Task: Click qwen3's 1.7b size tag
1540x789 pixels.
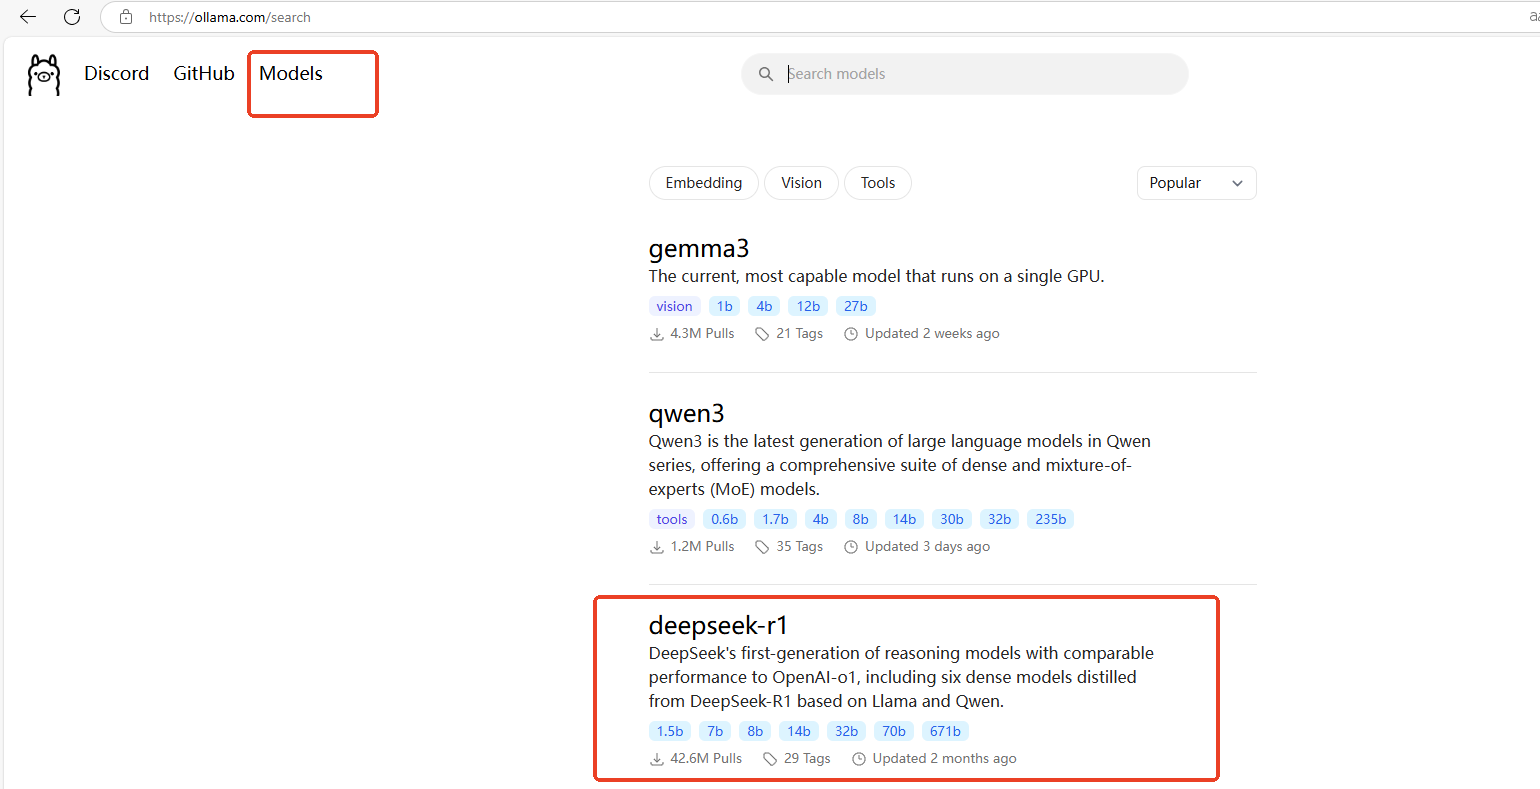Action: click(776, 520)
